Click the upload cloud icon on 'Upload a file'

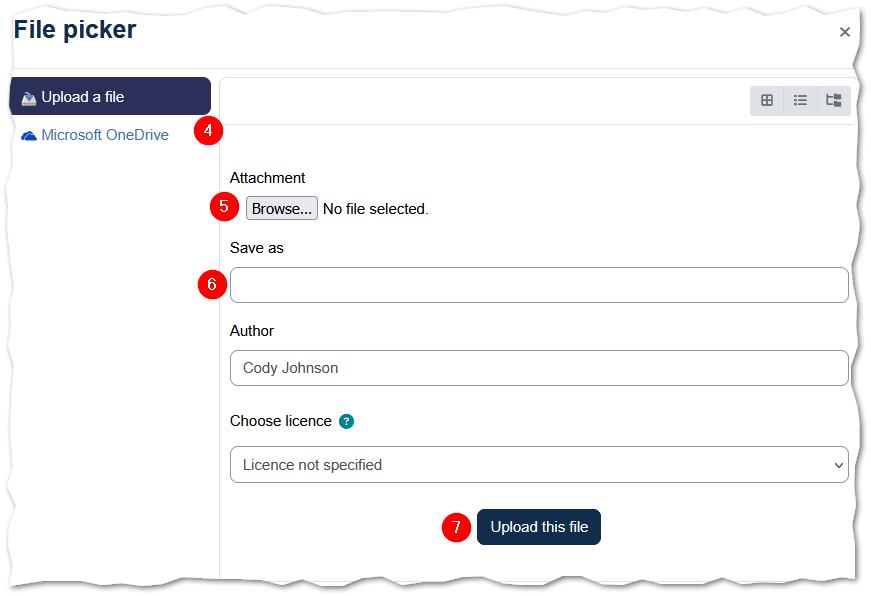(x=27, y=96)
